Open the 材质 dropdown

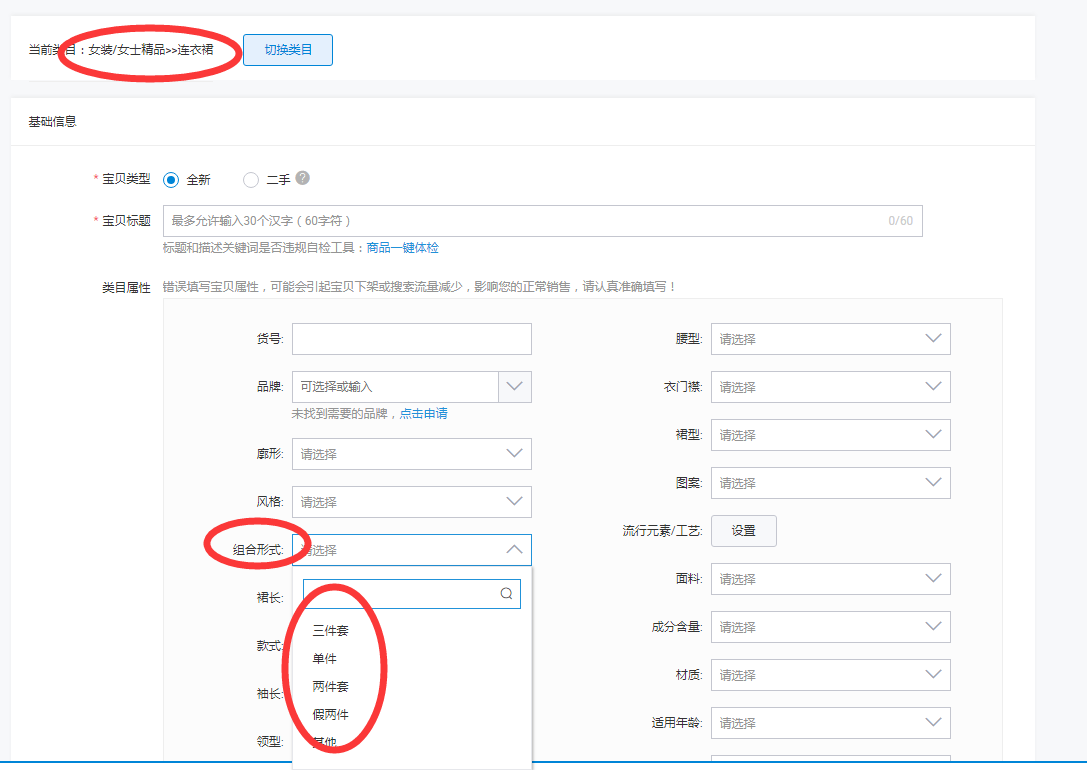[x=831, y=675]
